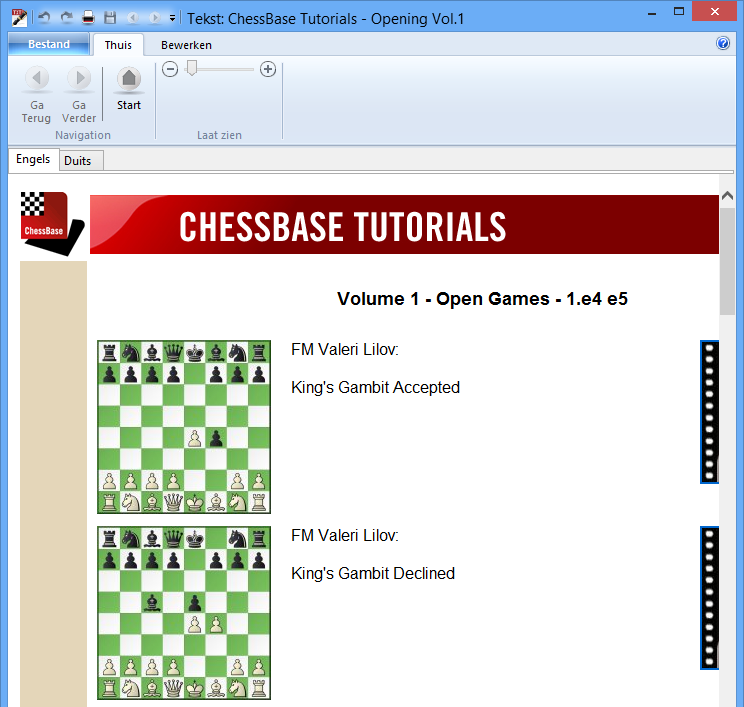
Task: Open the help question mark icon
Action: coord(723,43)
